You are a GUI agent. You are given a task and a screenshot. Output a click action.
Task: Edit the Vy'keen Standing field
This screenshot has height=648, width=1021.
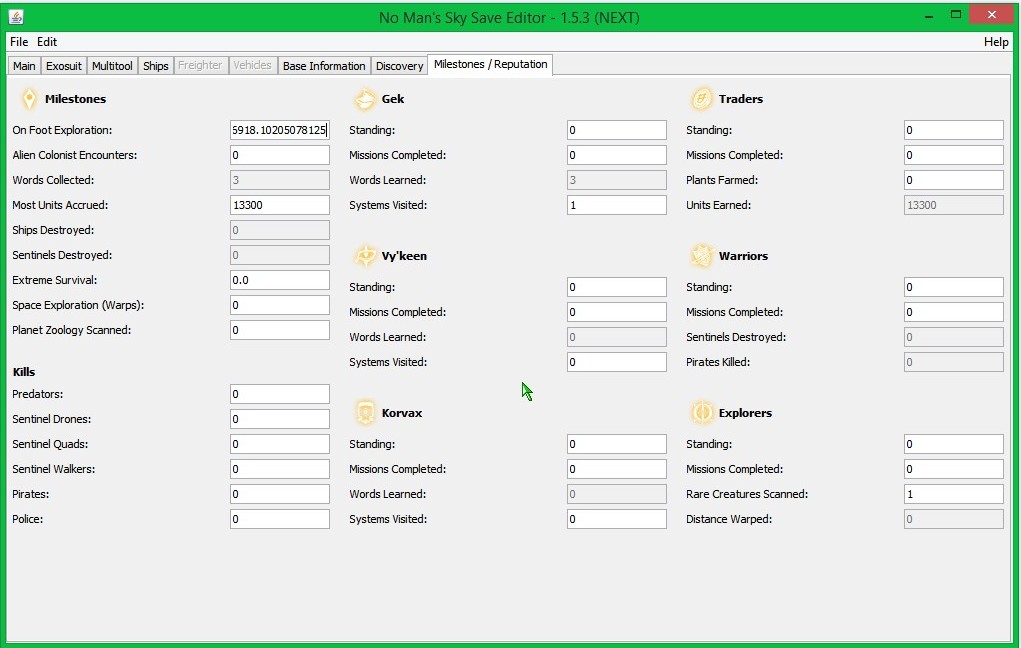(x=617, y=287)
